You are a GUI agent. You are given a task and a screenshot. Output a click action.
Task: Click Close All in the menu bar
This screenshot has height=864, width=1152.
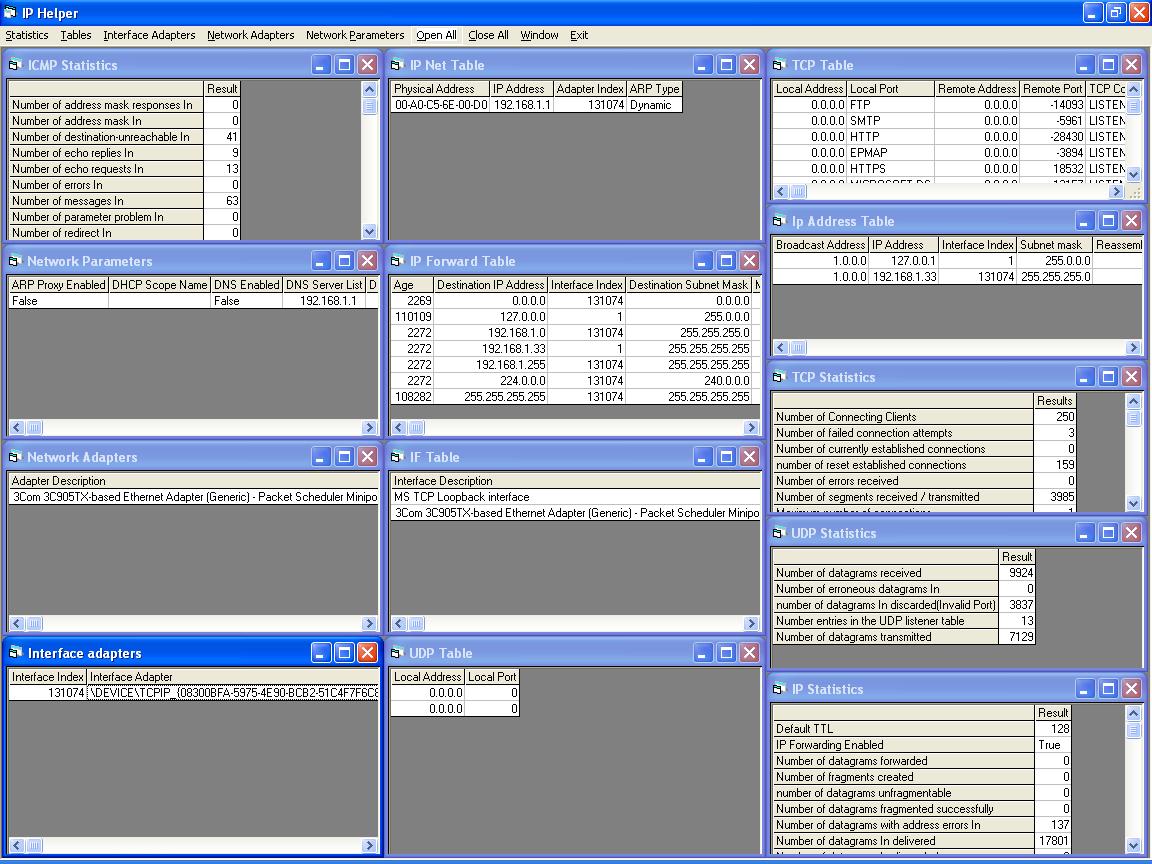488,35
